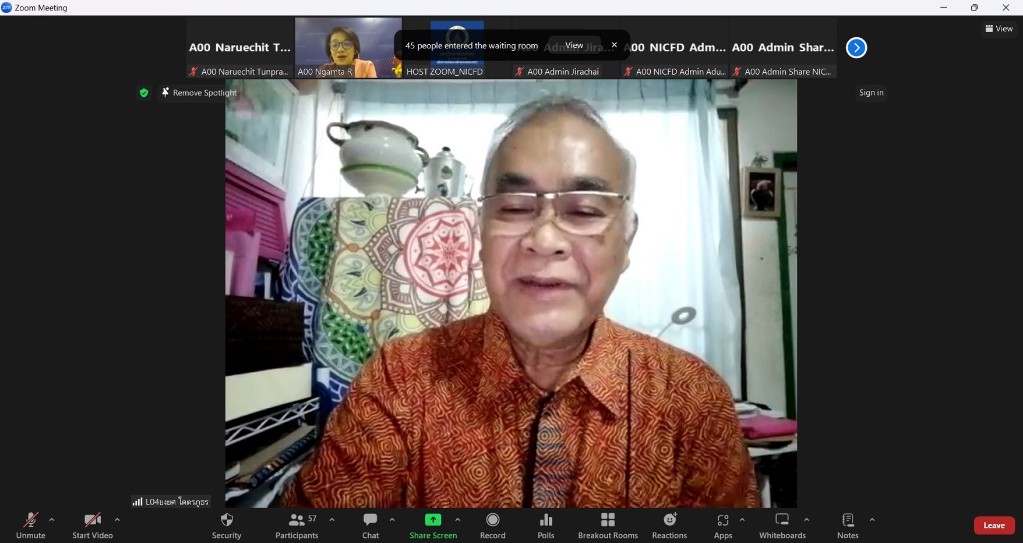Click Sign in link
1023x543 pixels.
tap(871, 93)
